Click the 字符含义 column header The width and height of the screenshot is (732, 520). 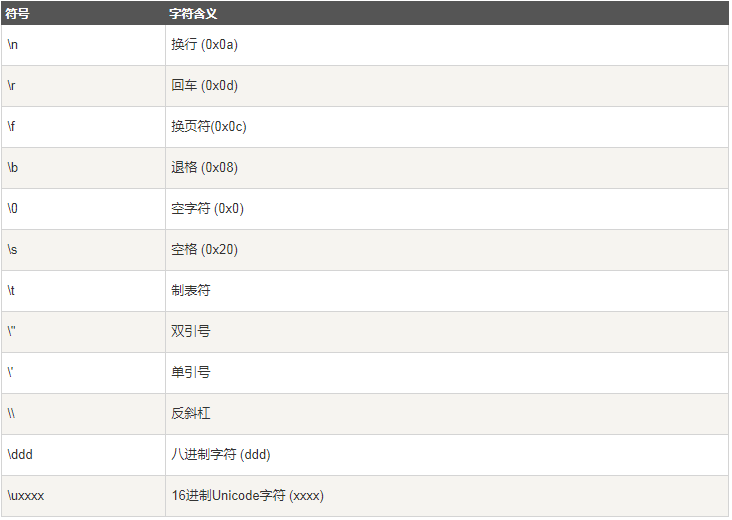click(193, 14)
